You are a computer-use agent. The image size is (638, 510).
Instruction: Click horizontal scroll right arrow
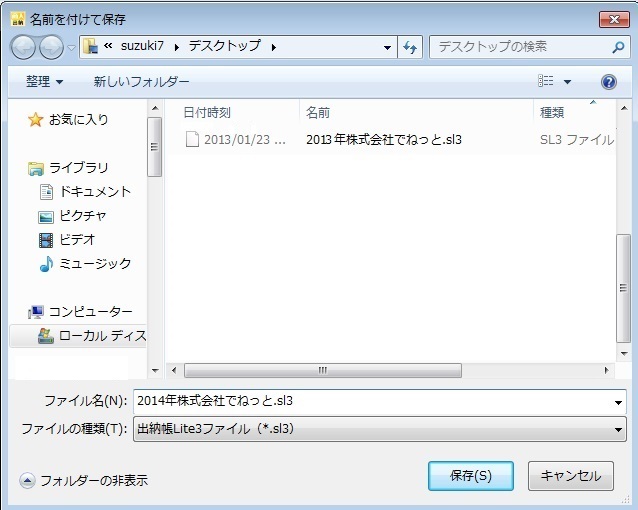pyautogui.click(x=606, y=370)
